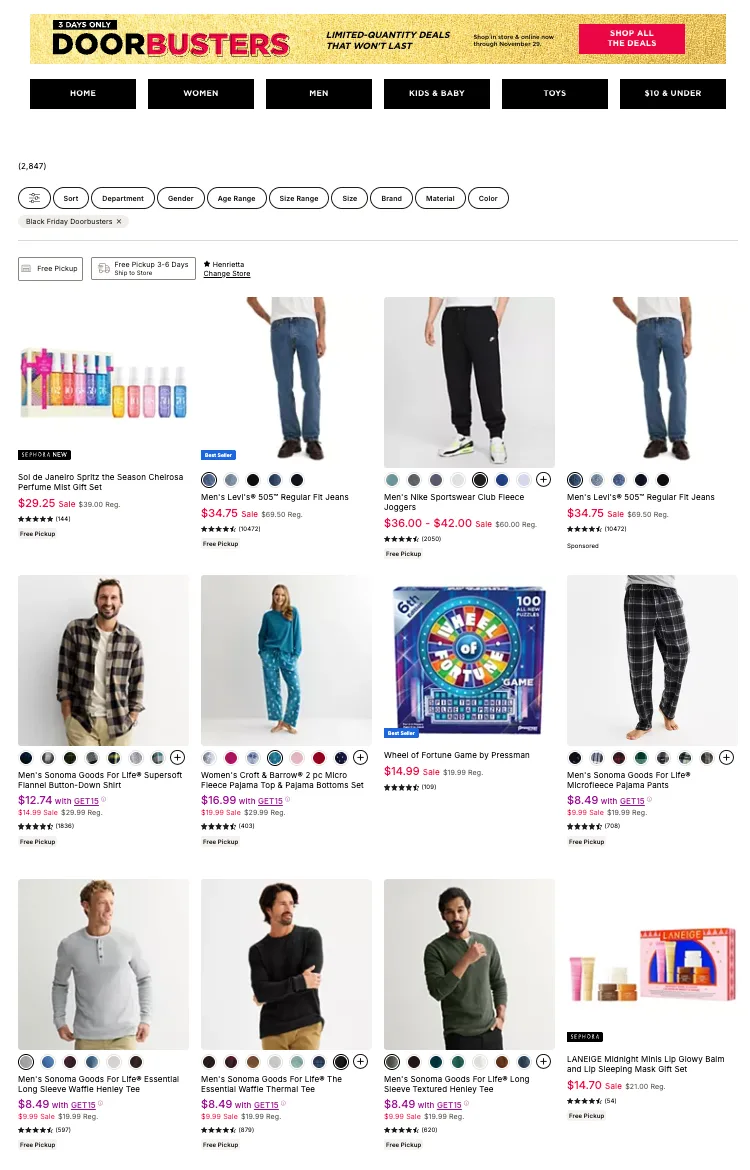The width and height of the screenshot is (750, 1170).
Task: Click SHOP ALL THE DEALS button
Action: tap(631, 39)
